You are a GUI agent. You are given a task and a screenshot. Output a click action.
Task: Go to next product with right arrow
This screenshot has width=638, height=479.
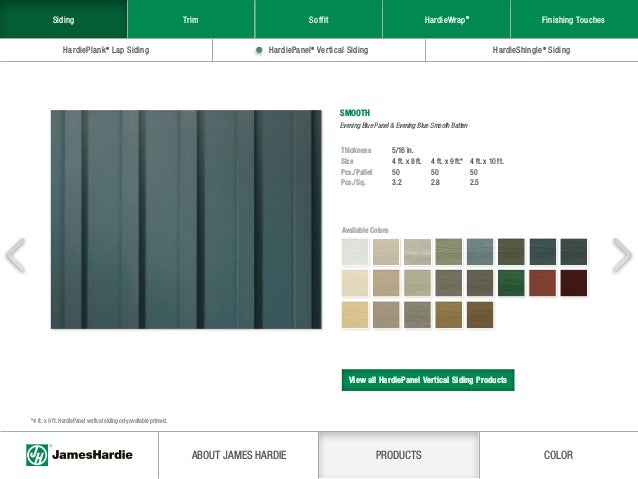pyautogui.click(x=622, y=255)
